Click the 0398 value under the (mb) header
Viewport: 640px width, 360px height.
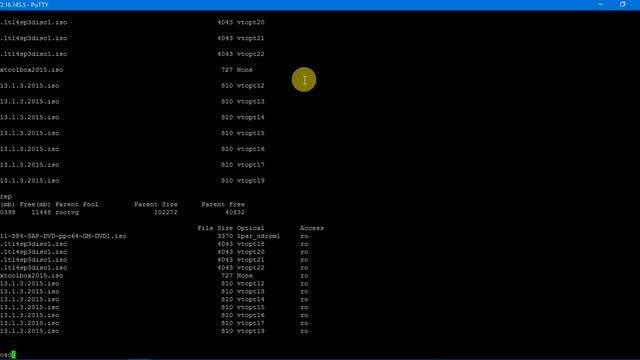[8, 212]
